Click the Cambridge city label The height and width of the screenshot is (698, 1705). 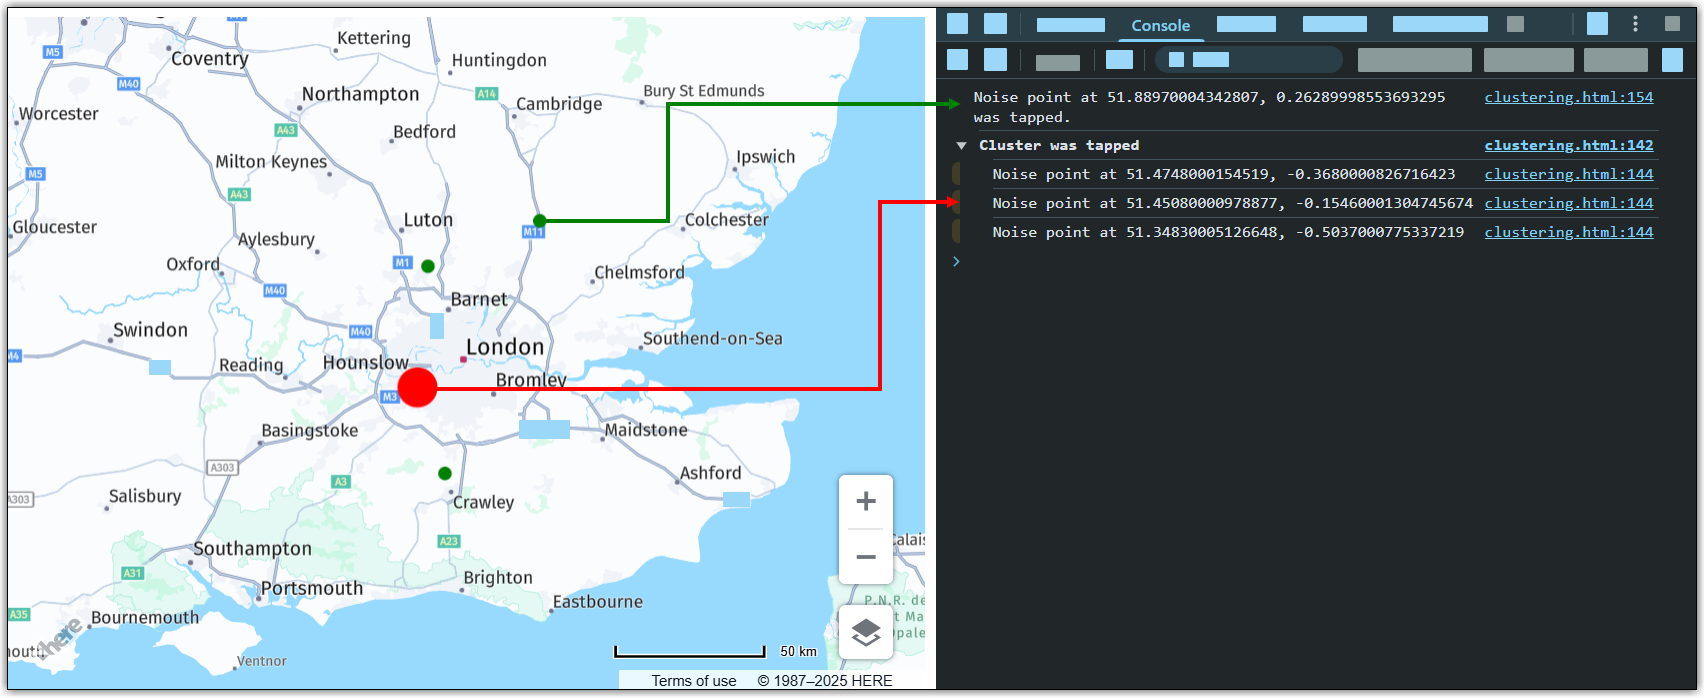point(559,104)
